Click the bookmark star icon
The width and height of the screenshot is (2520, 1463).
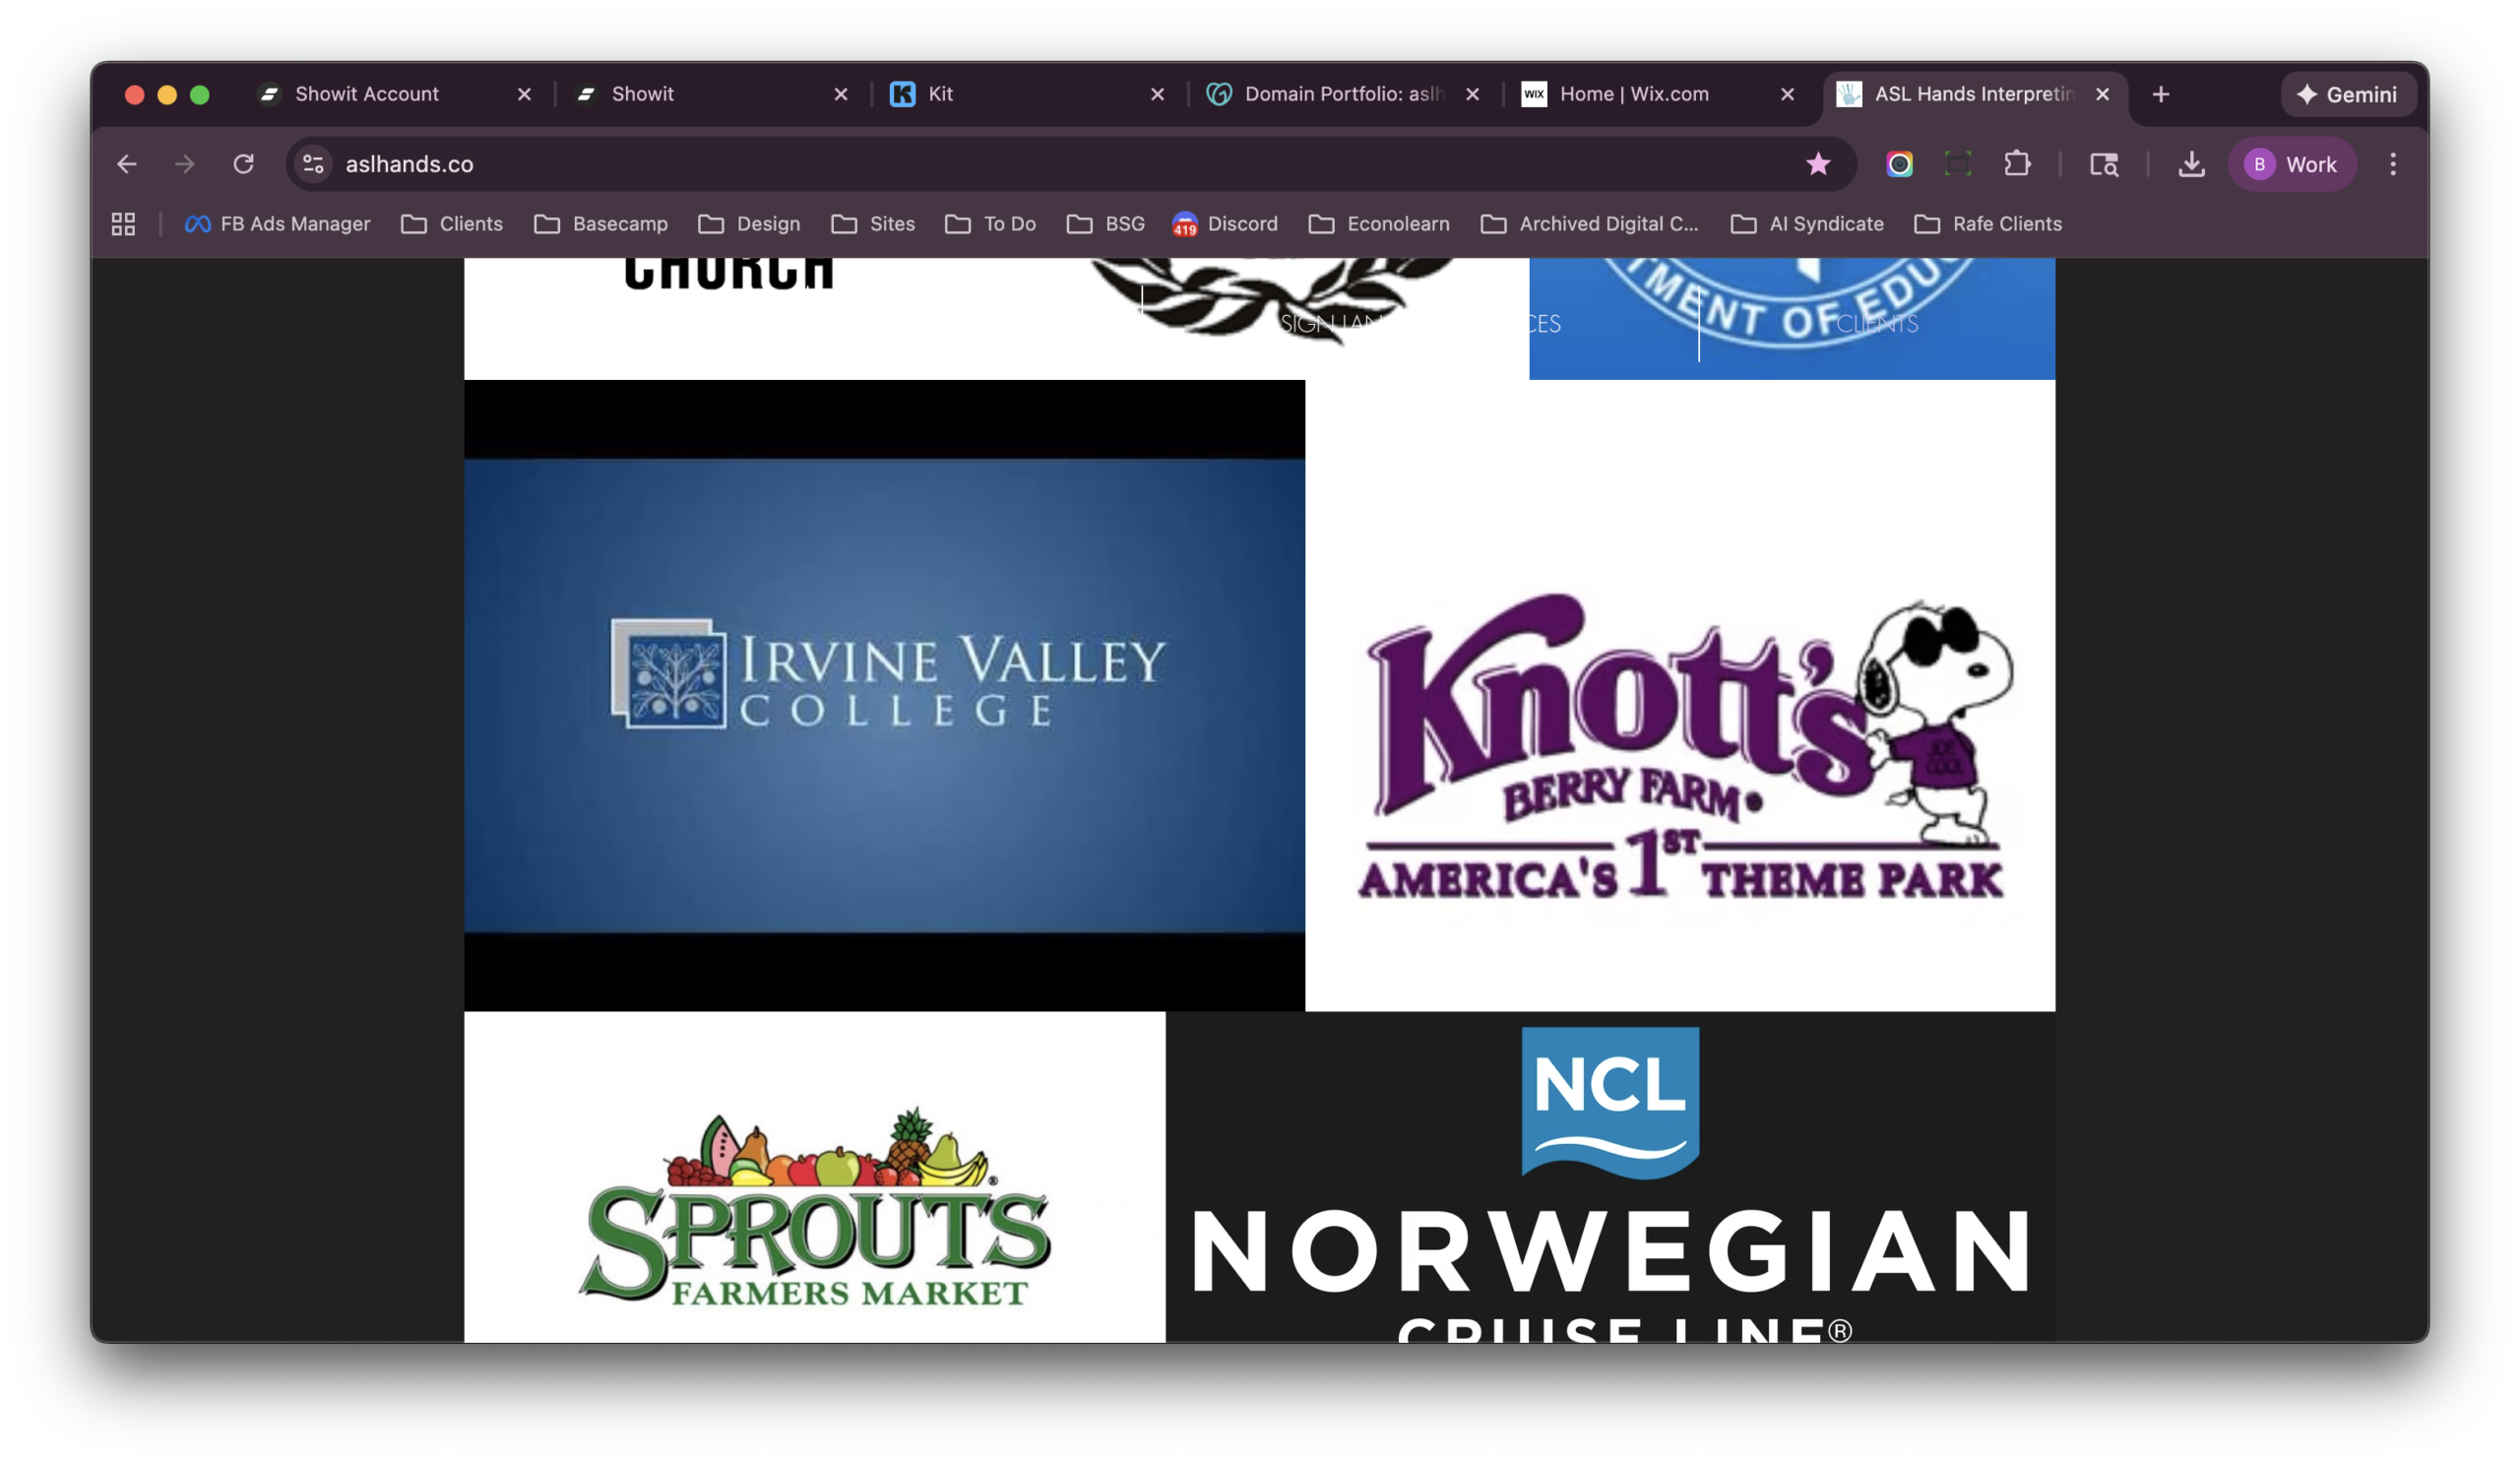point(1817,164)
